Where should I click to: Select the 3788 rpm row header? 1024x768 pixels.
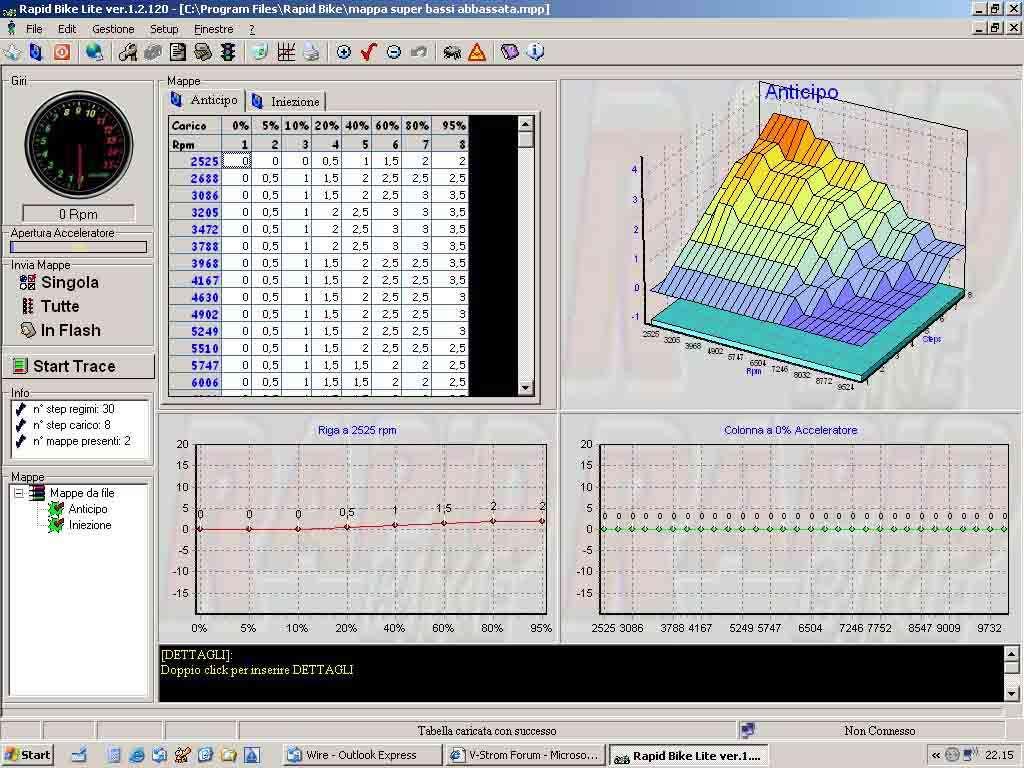click(195, 246)
